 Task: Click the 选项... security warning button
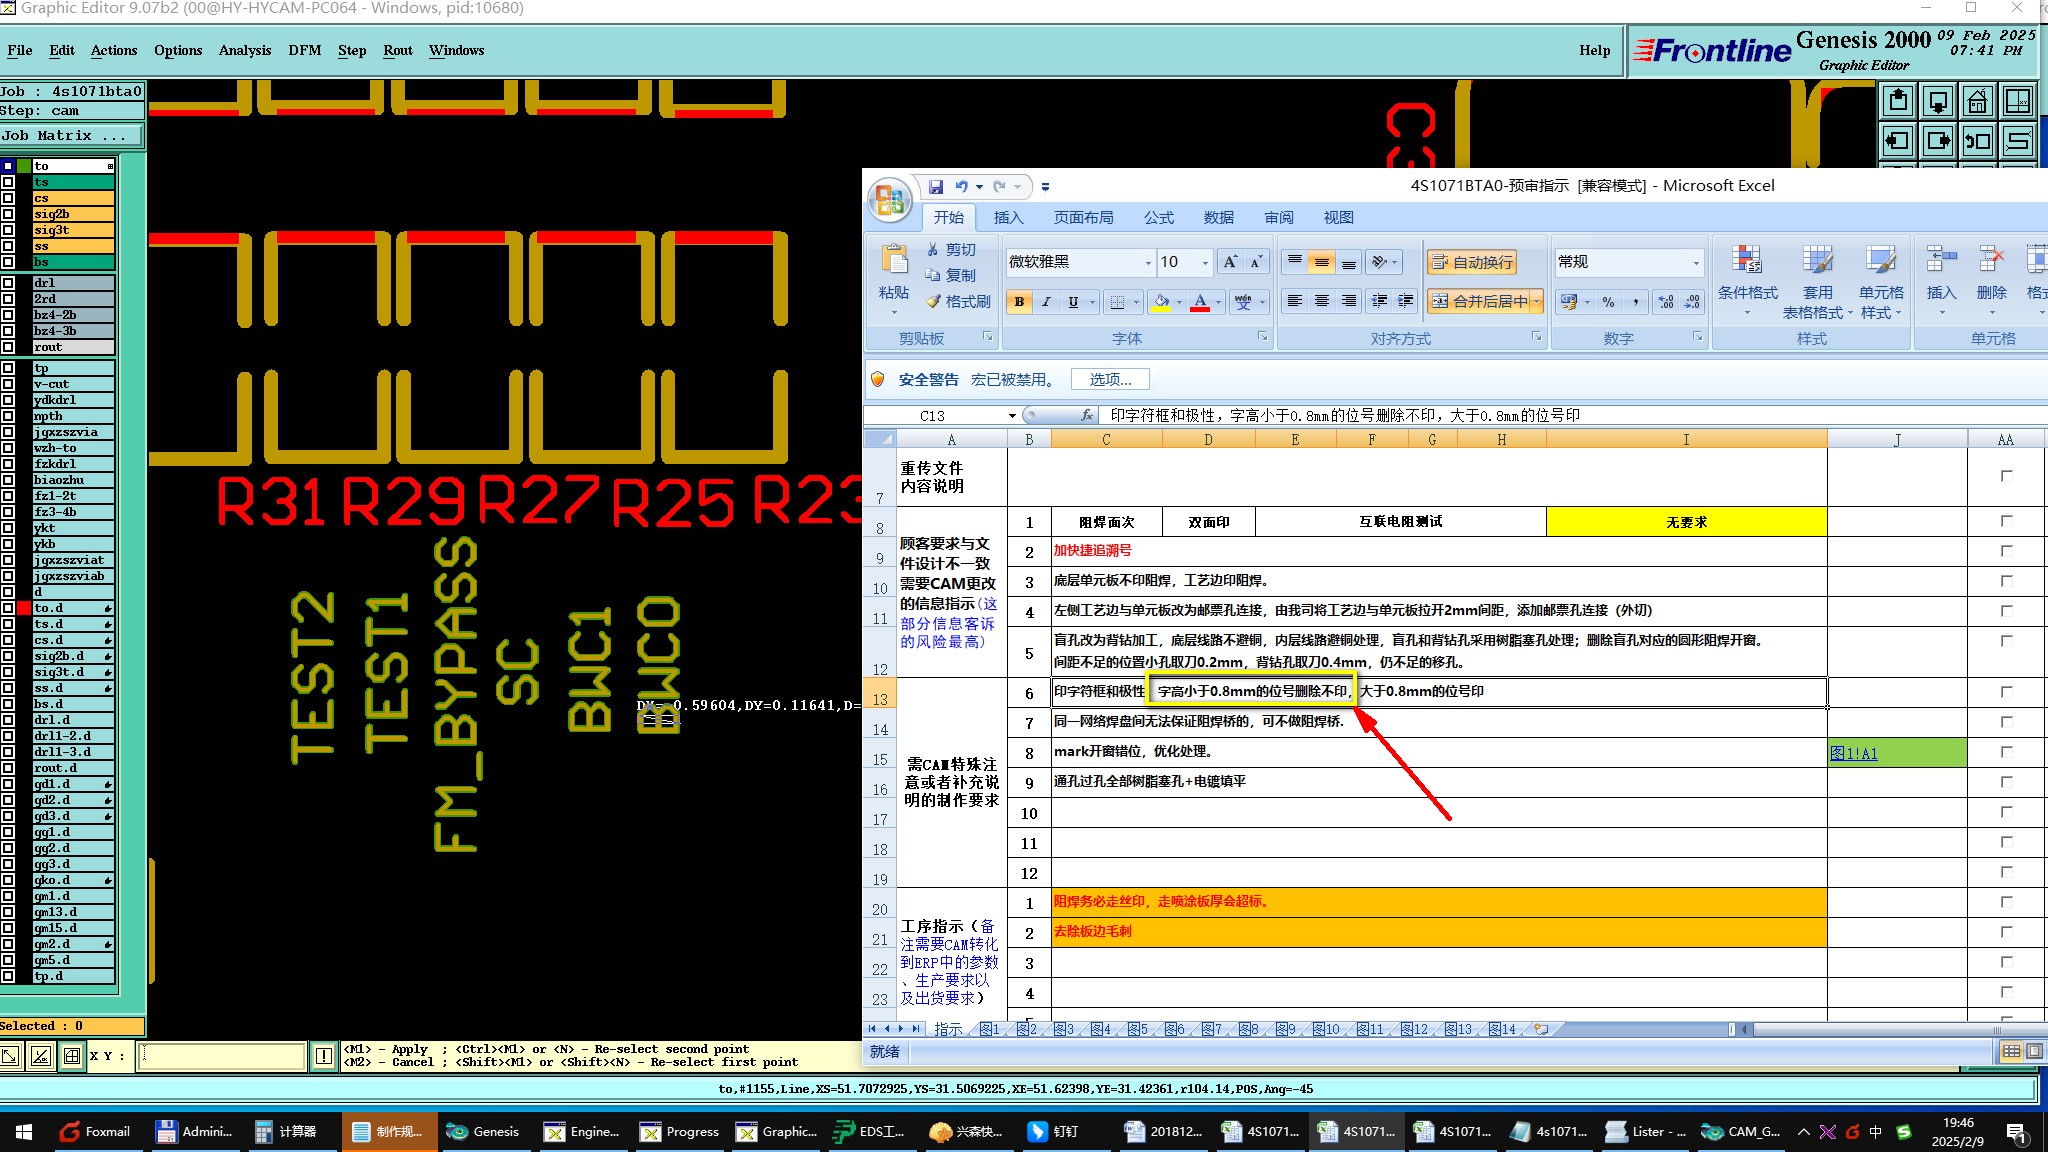point(1110,379)
